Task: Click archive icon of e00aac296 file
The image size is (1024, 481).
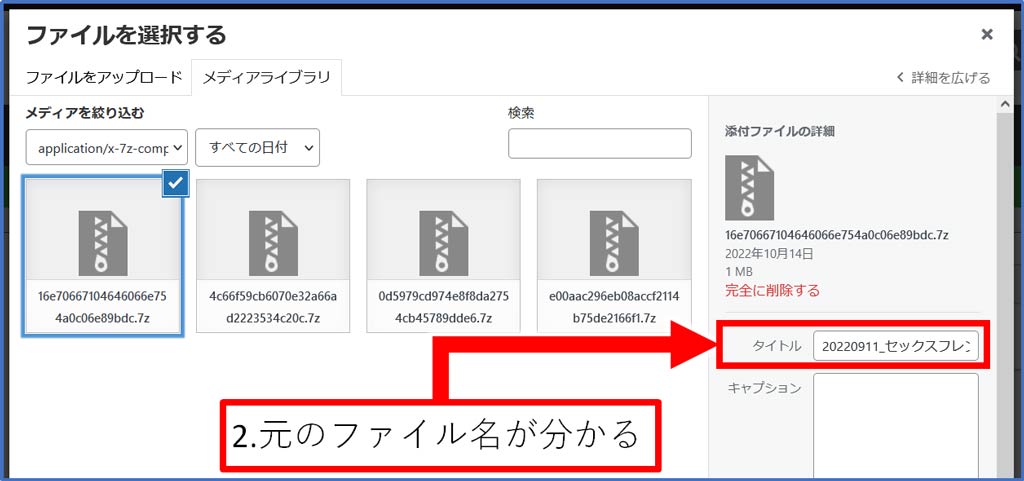Action: (614, 243)
